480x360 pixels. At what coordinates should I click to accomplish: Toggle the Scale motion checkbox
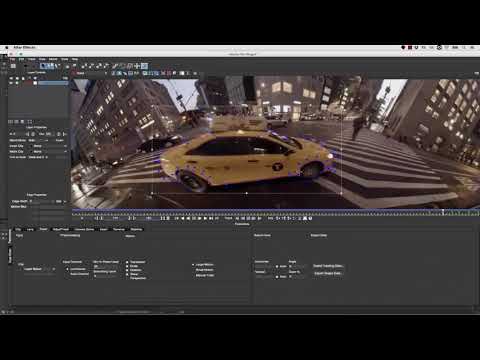pyautogui.click(x=127, y=266)
